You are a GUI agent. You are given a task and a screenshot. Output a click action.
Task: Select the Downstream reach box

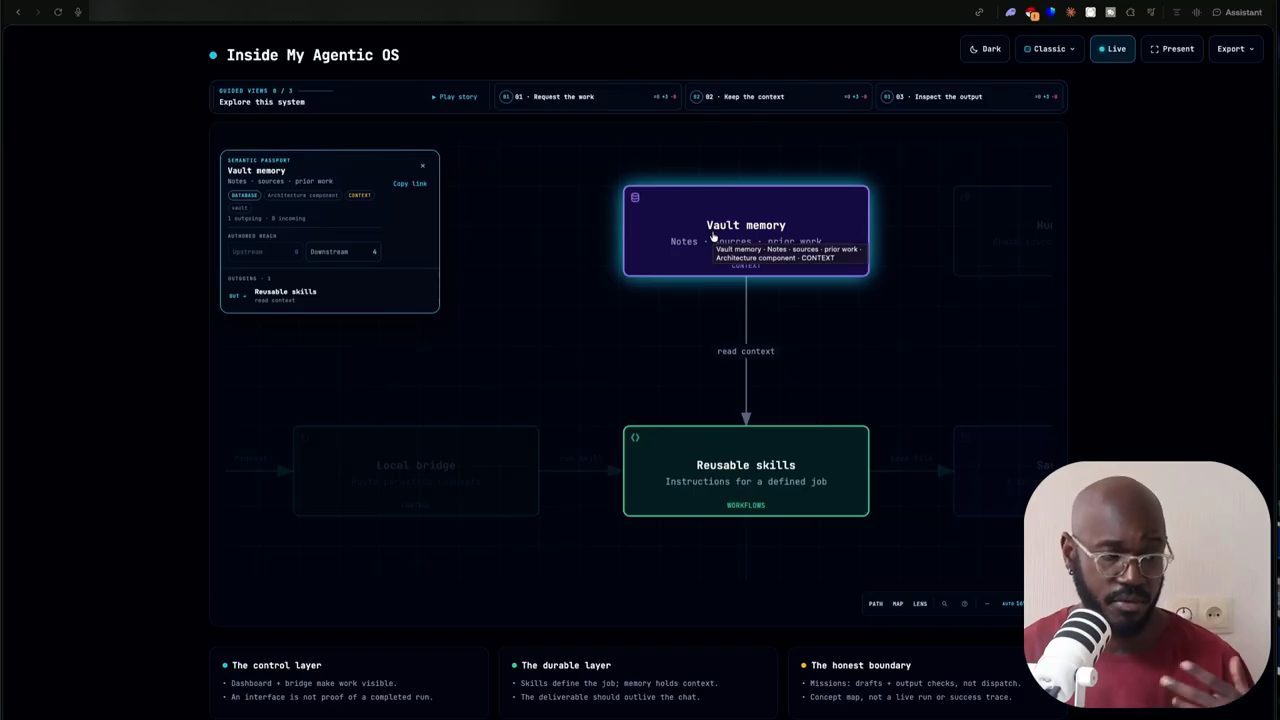click(343, 252)
